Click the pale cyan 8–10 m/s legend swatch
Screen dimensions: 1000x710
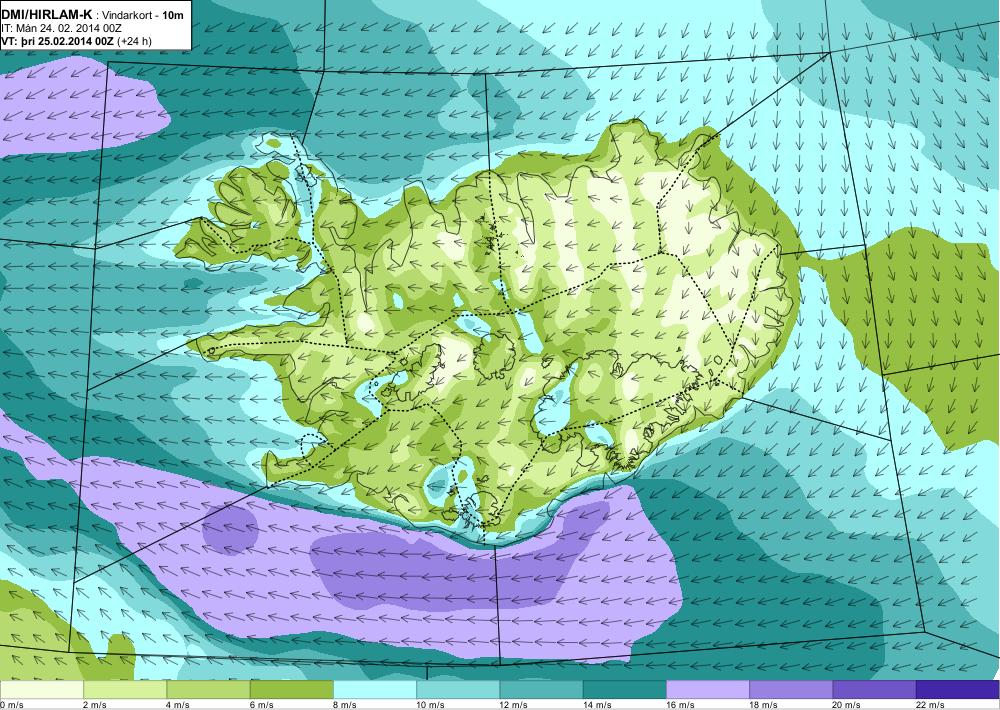click(375, 690)
